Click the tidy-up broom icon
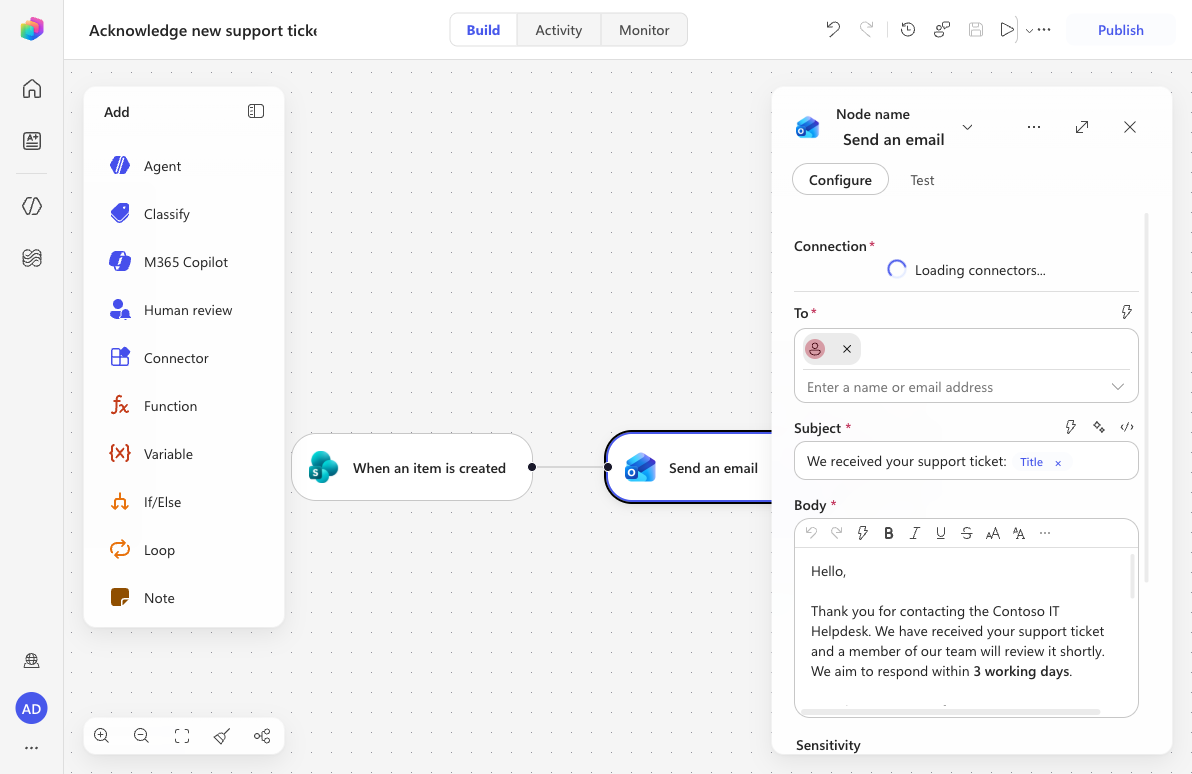 222,735
